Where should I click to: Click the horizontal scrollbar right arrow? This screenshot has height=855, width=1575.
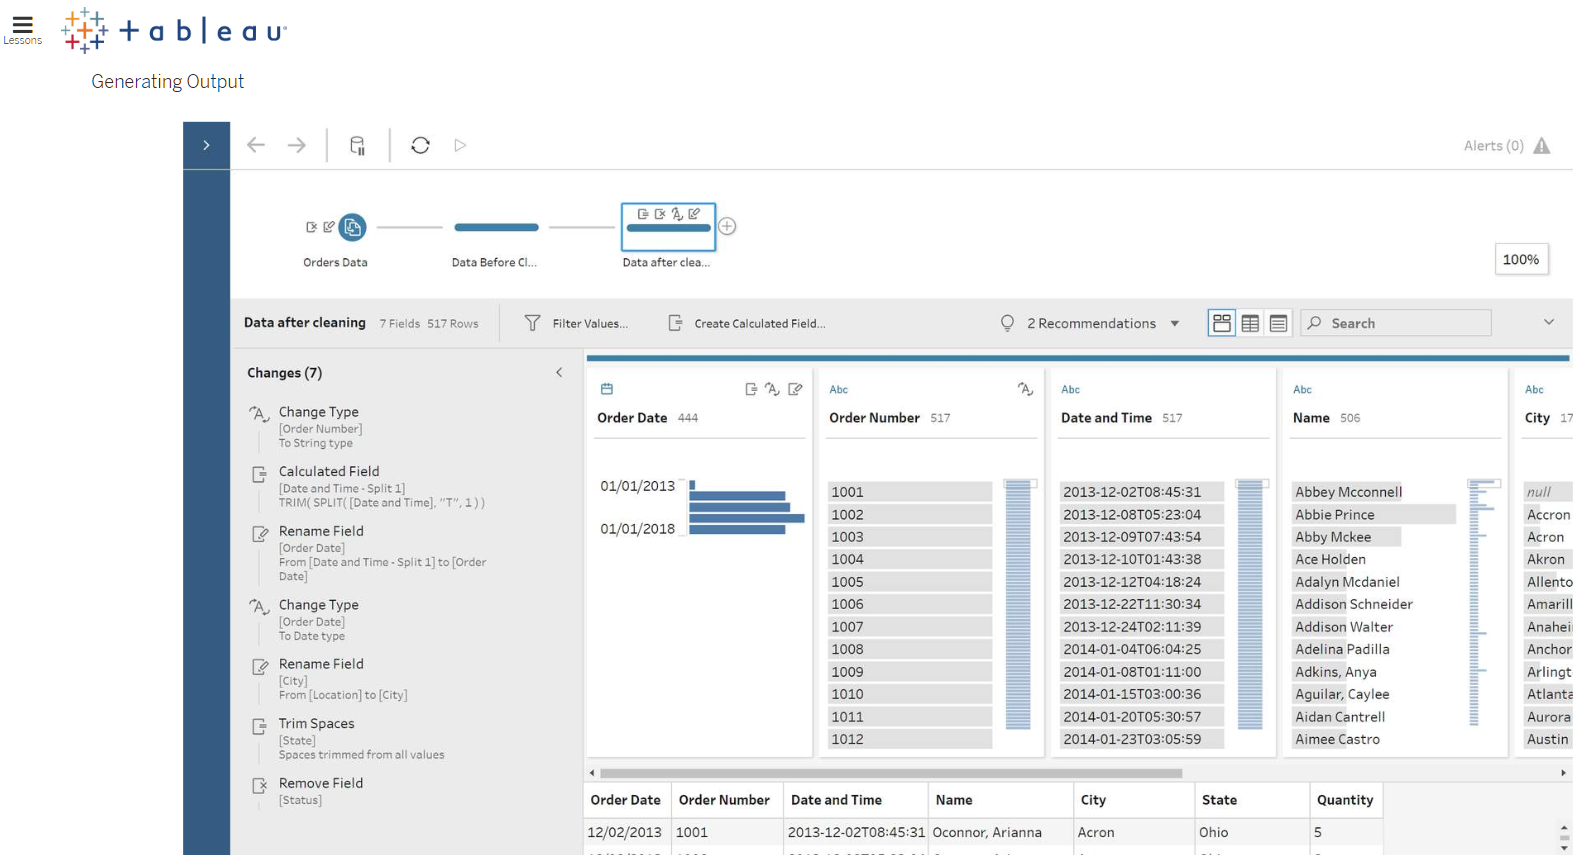pyautogui.click(x=1563, y=773)
